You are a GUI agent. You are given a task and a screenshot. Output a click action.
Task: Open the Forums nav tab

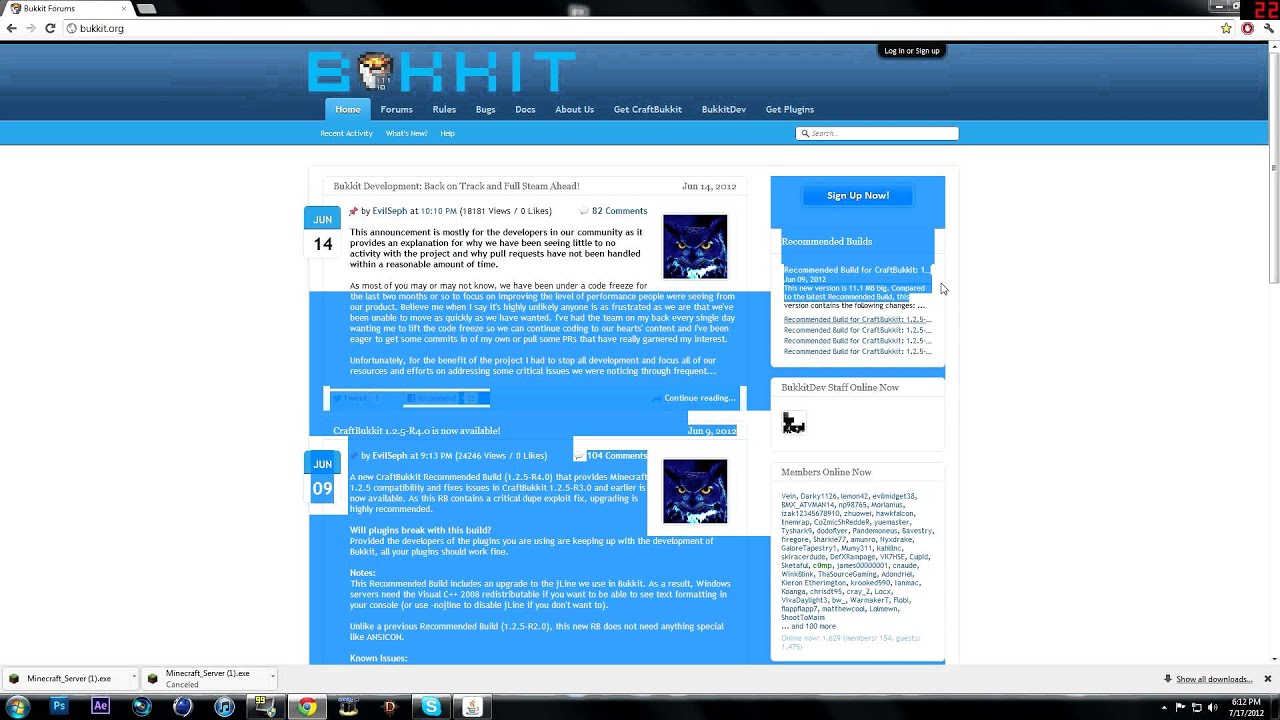[396, 109]
